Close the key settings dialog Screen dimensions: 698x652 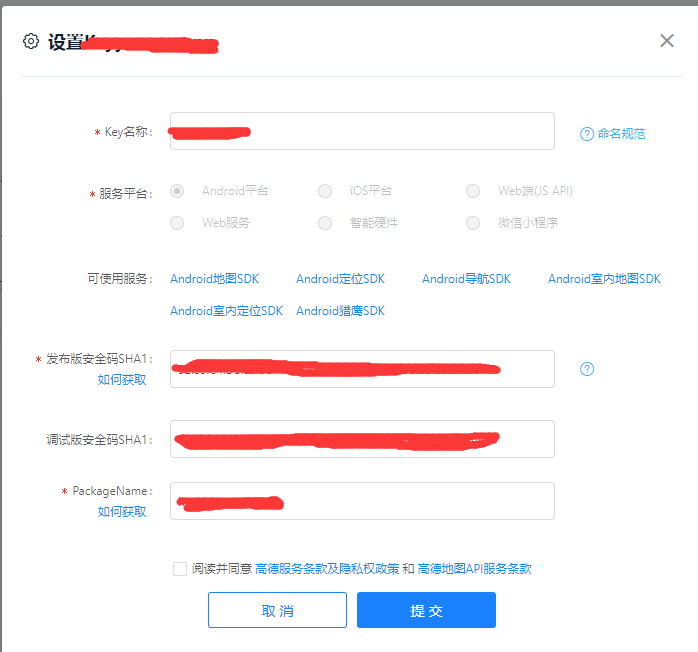pyautogui.click(x=666, y=40)
